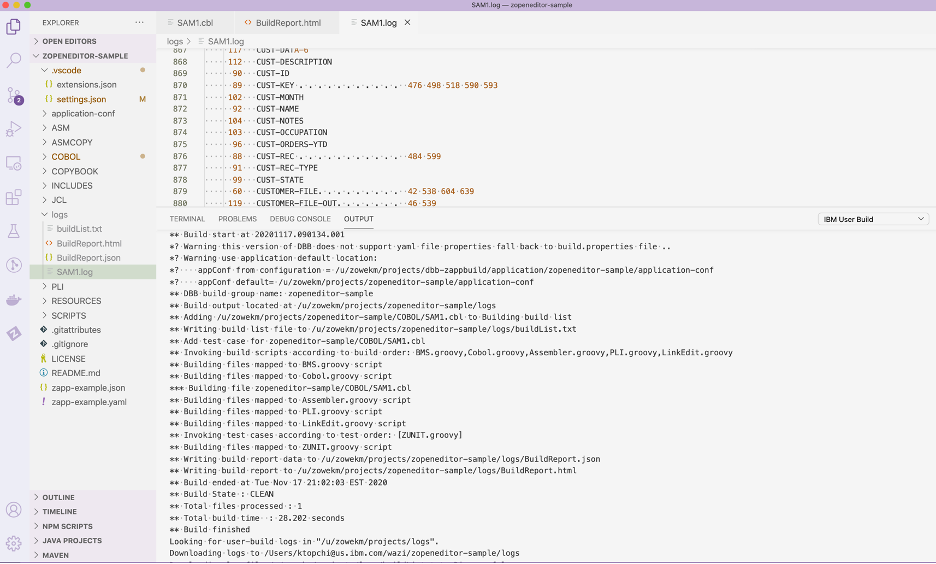Expand the PLI folder

coord(93,286)
